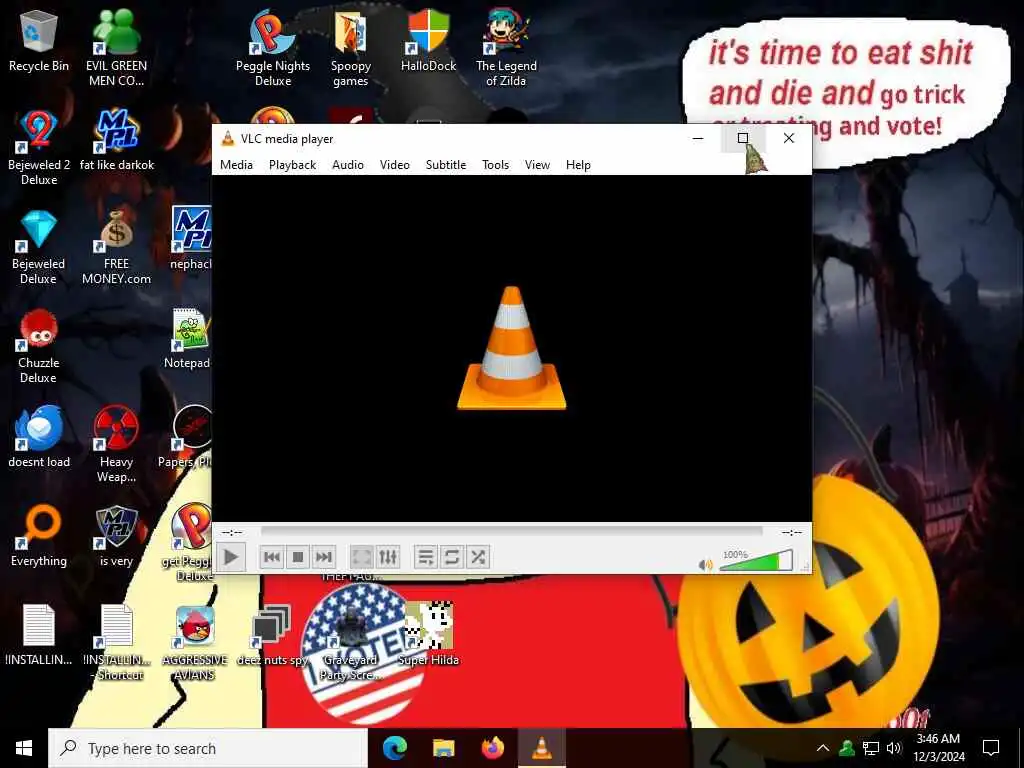Toggle VLC random shuffle button
Viewport: 1024px width, 768px height.
pyautogui.click(x=477, y=557)
